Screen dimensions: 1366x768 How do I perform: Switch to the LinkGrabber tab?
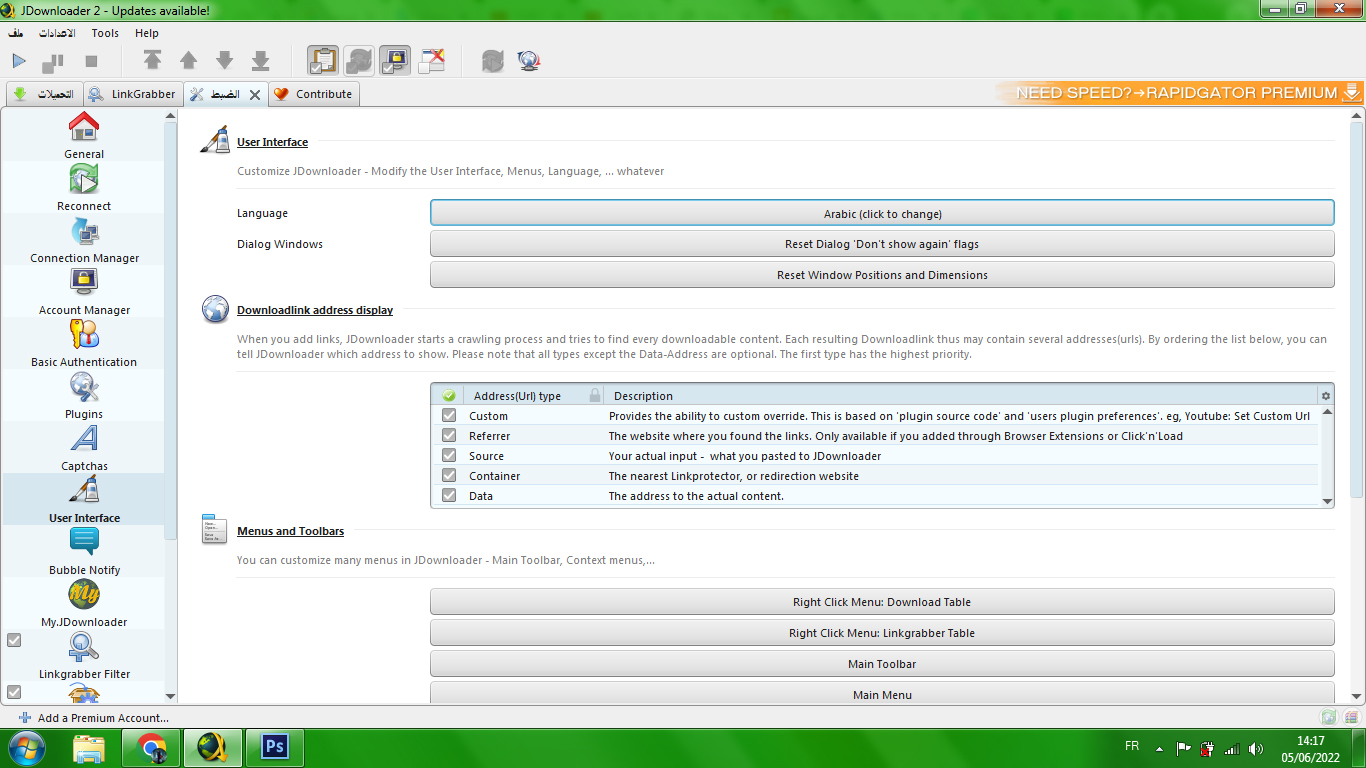coord(134,94)
